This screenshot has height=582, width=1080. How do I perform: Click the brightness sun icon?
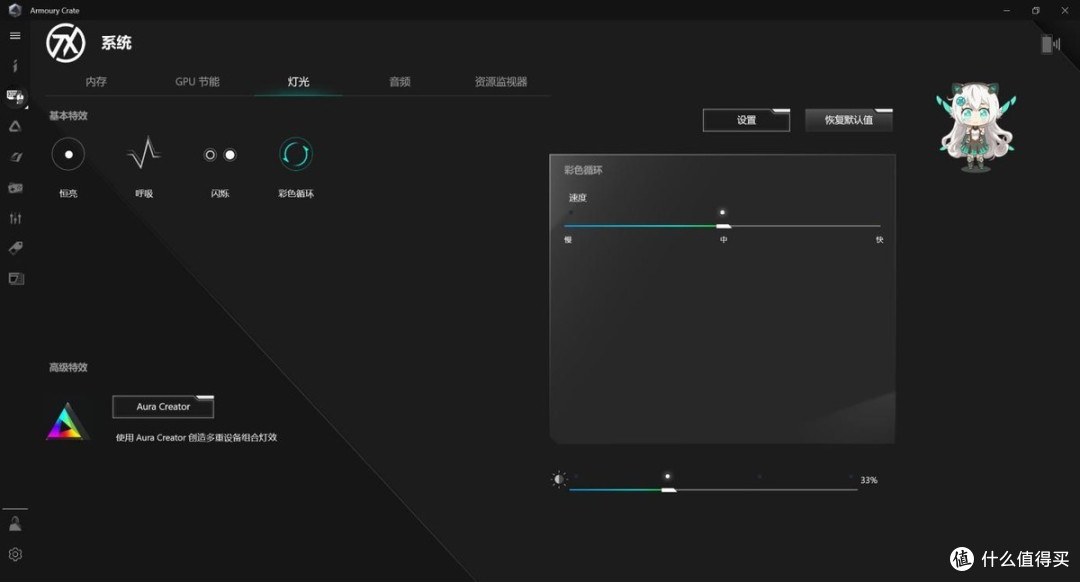(559, 479)
